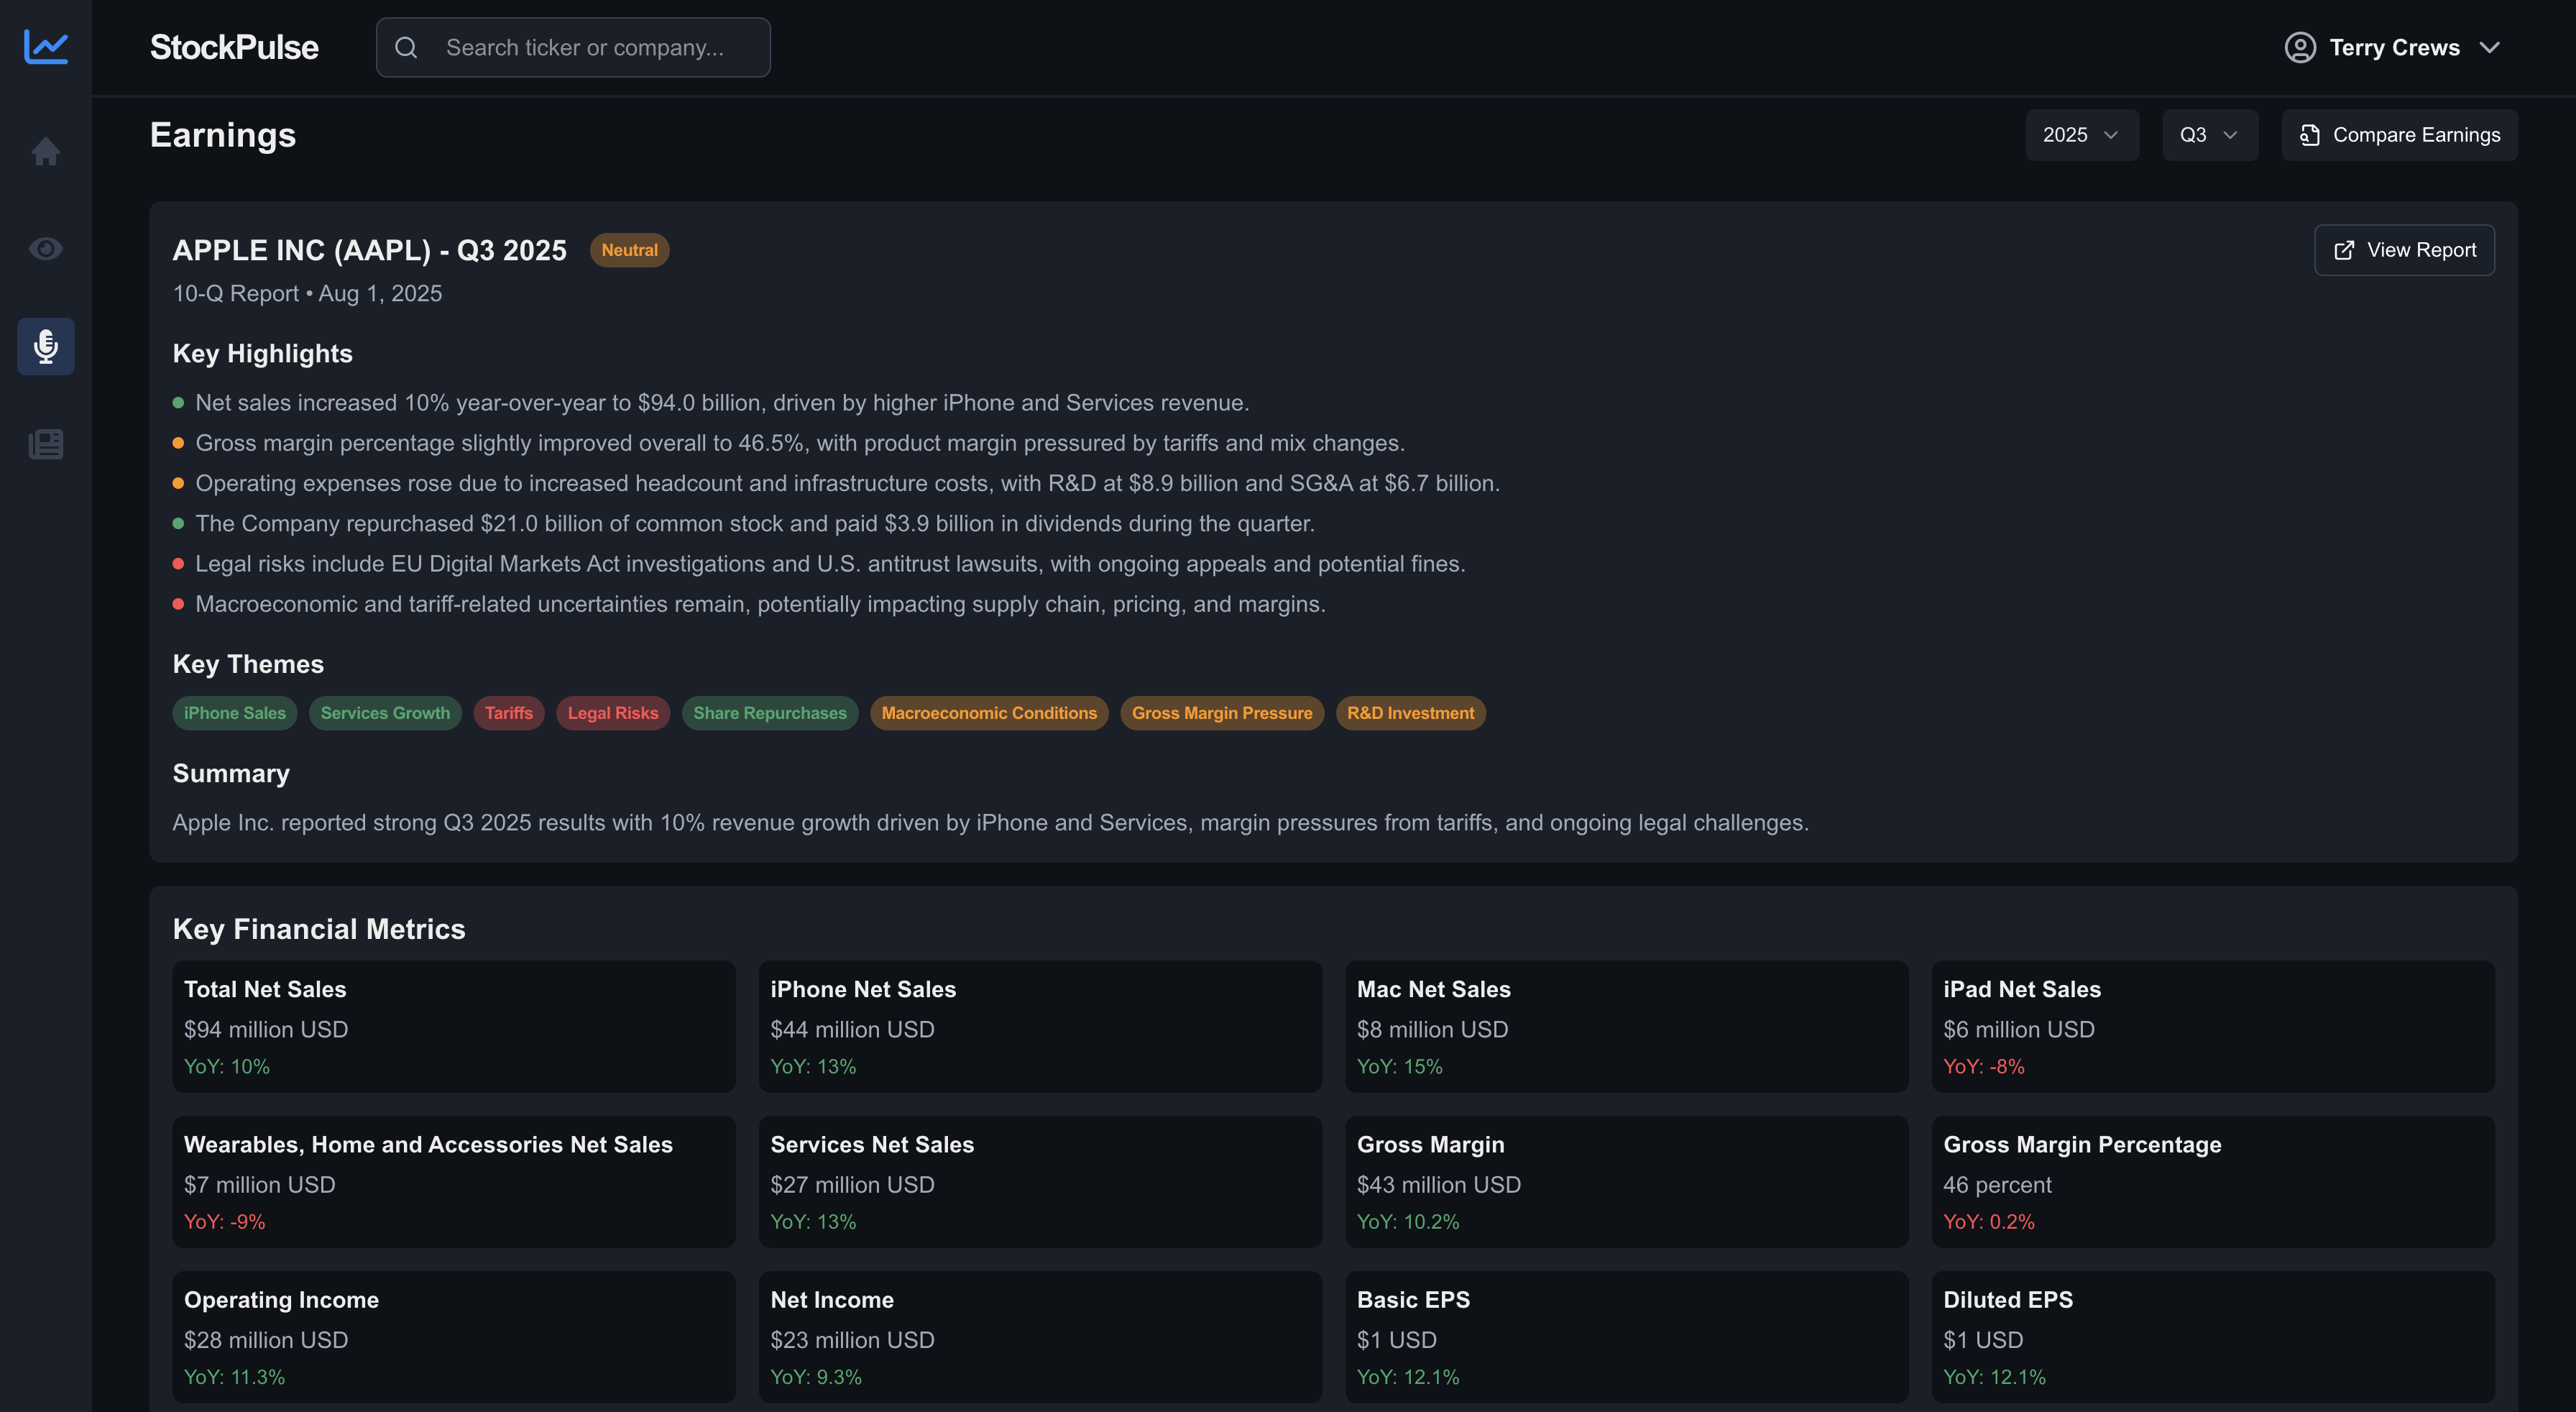The image size is (2576, 1412).
Task: Expand the 2025 year dropdown
Action: [2081, 135]
